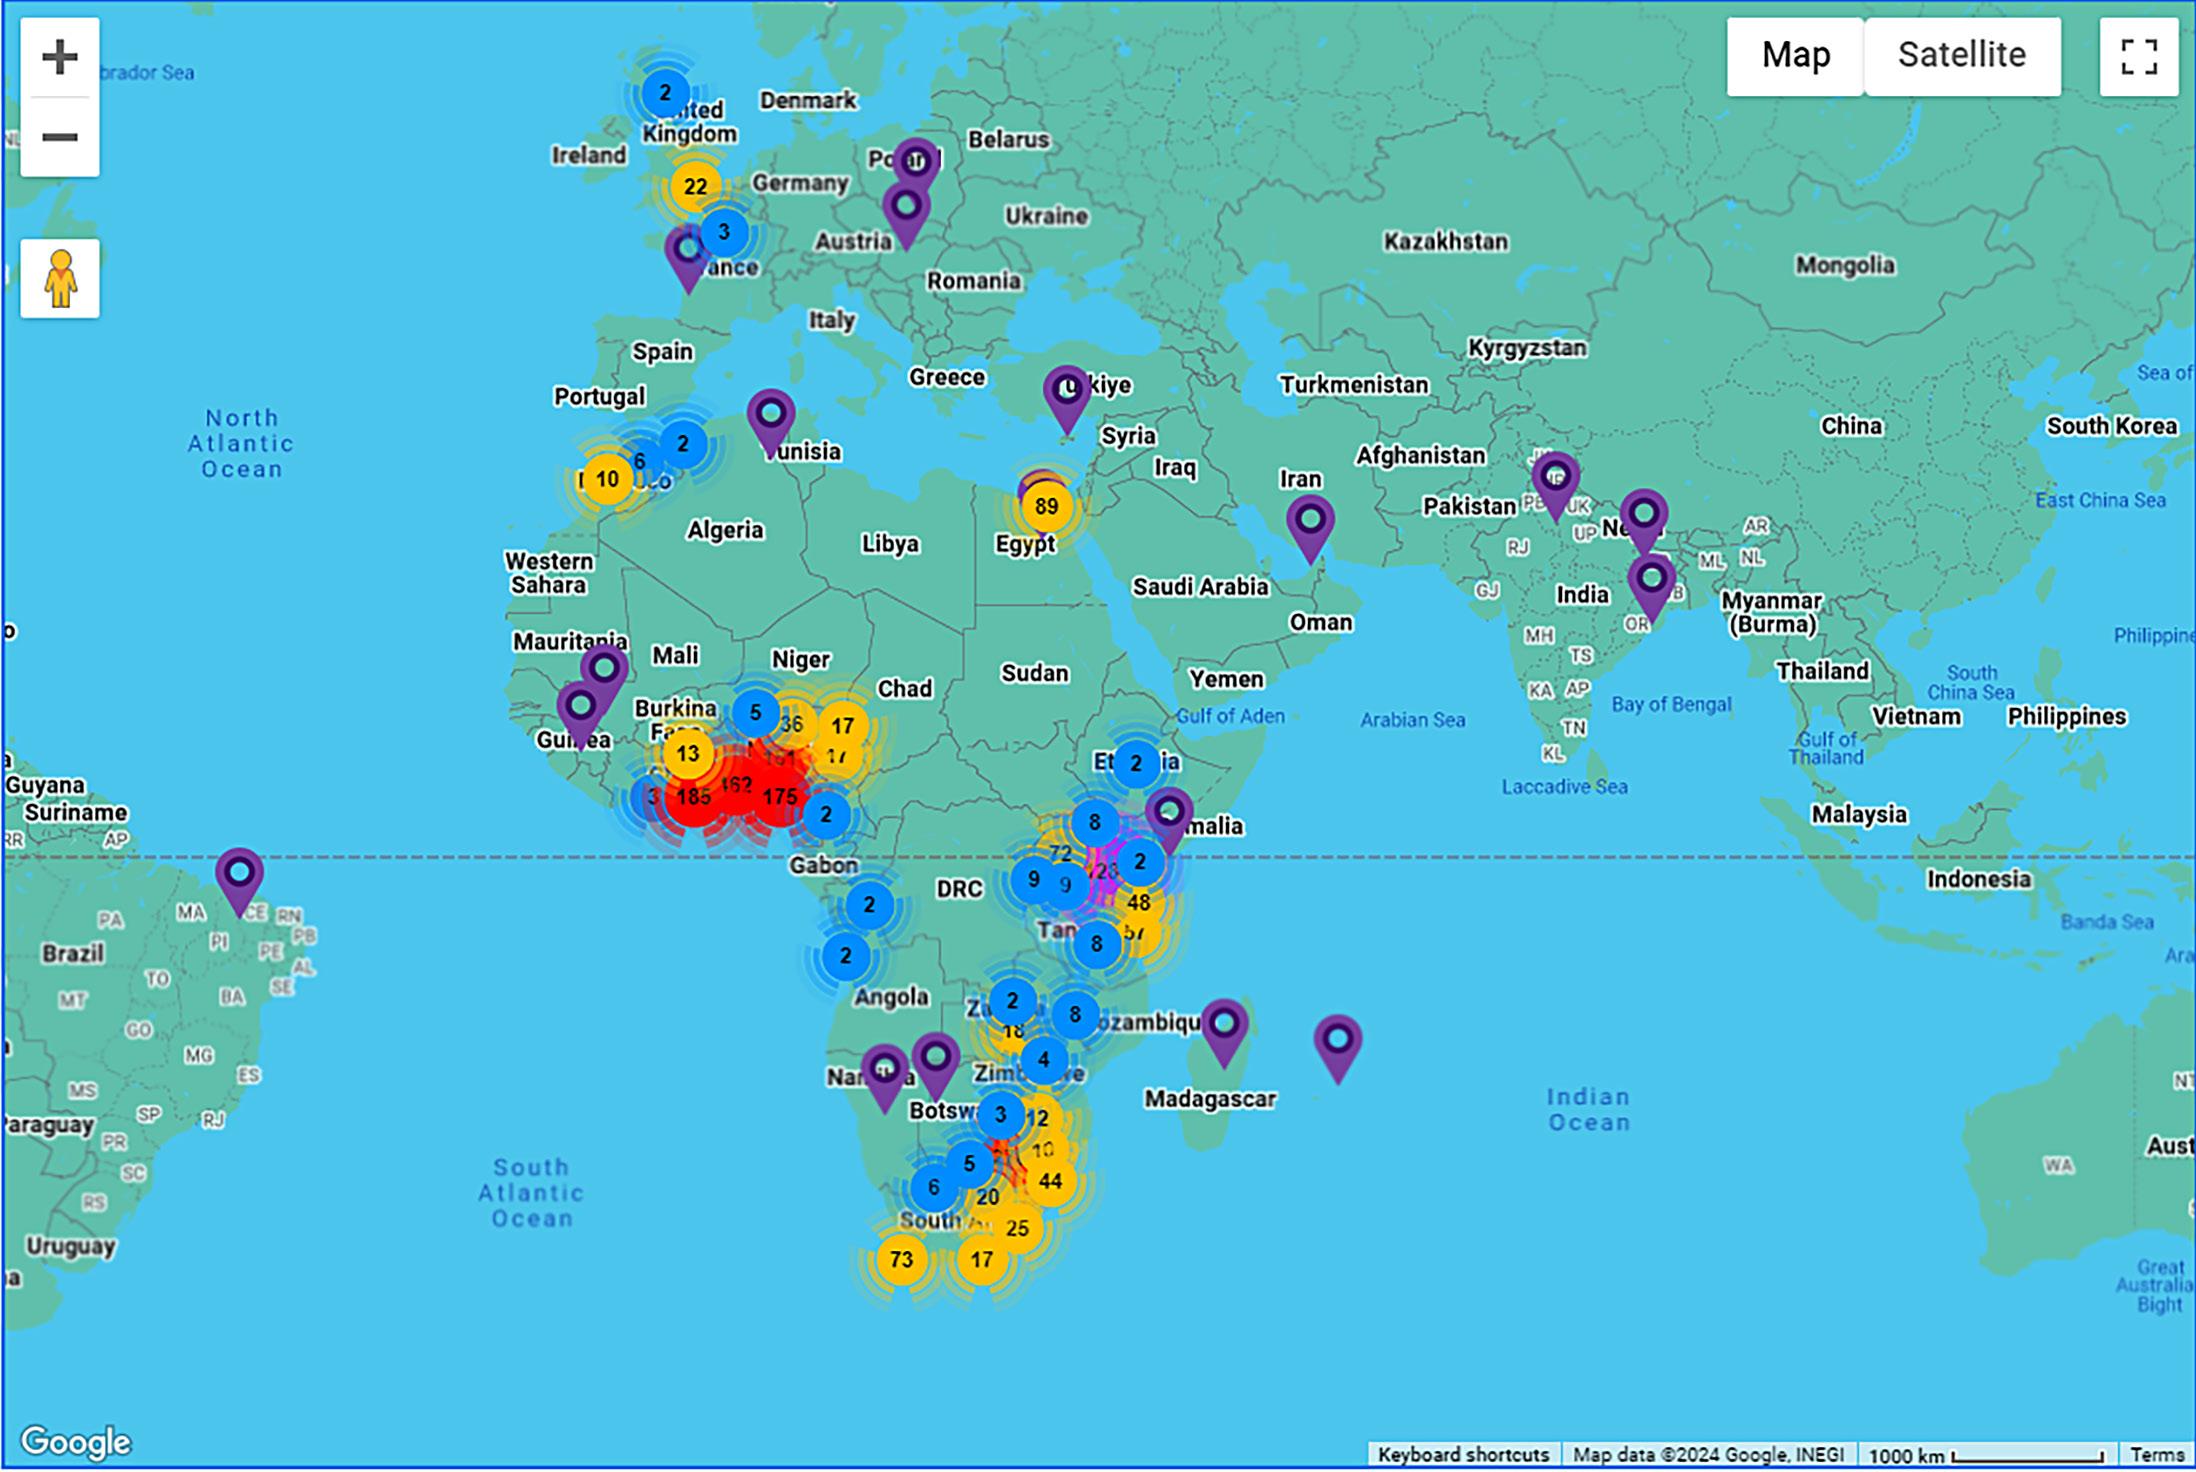Toggle fullscreen map view
Viewport: 2196px width, 1472px height.
[x=2138, y=57]
